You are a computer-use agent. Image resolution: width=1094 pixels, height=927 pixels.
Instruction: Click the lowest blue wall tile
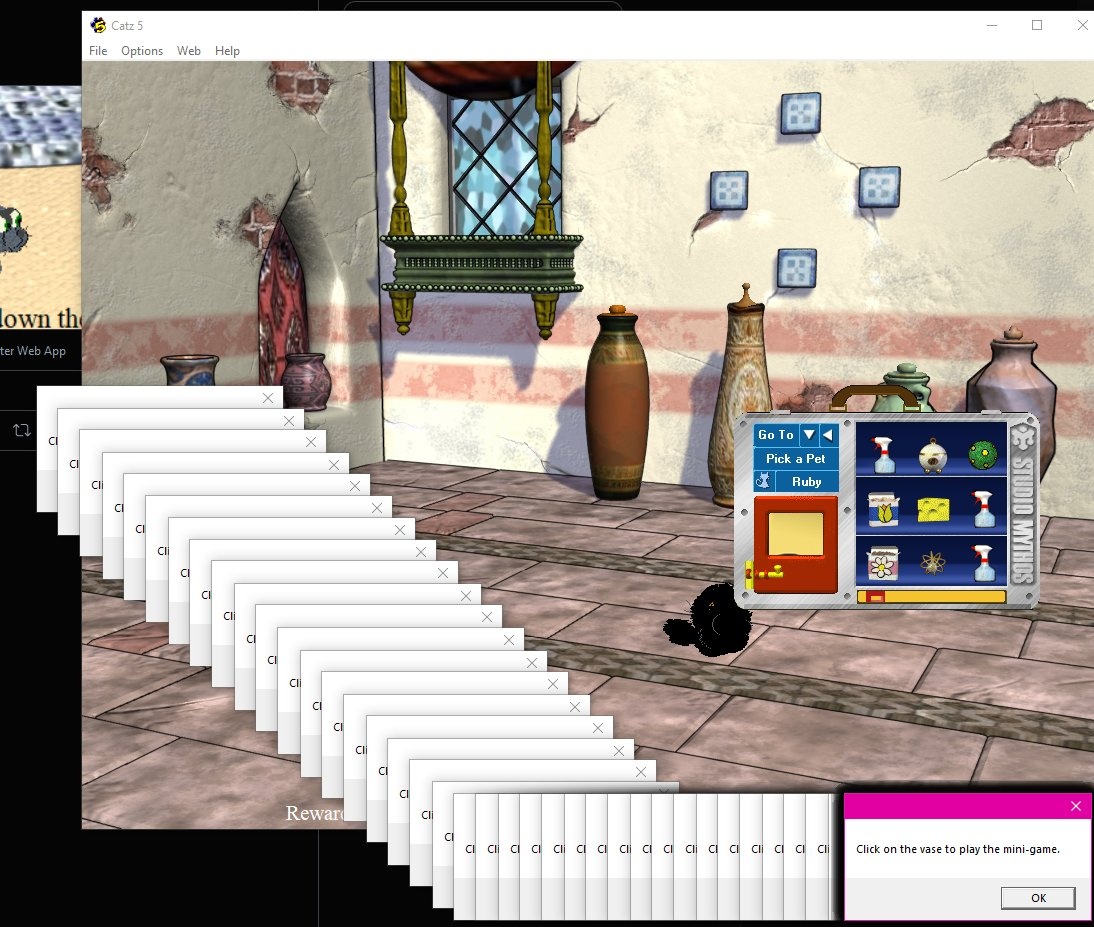(x=796, y=269)
